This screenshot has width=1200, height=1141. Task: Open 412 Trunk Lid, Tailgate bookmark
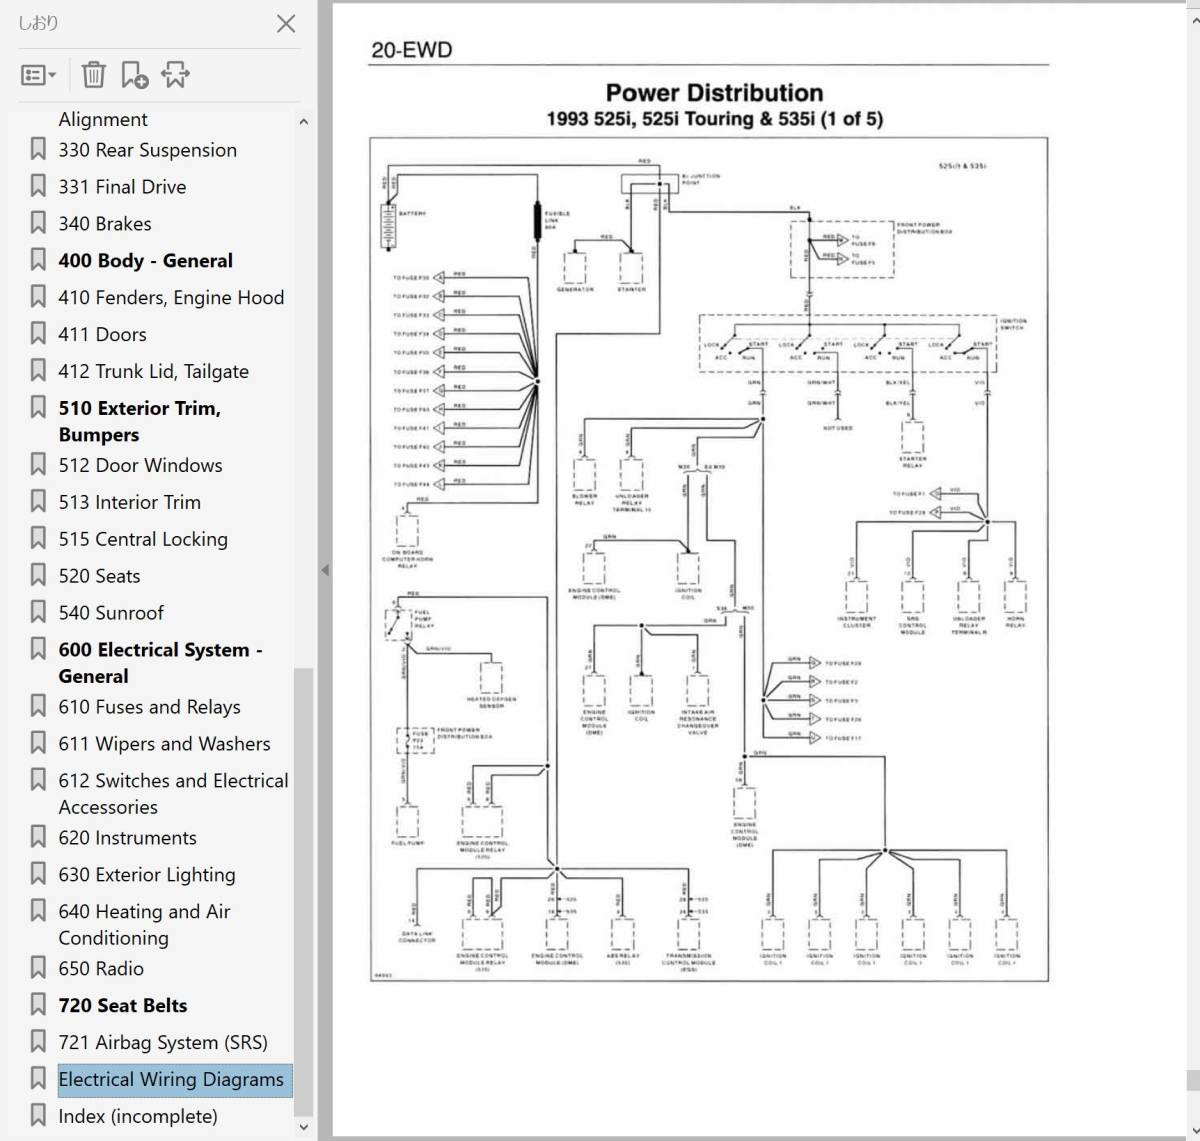153,372
